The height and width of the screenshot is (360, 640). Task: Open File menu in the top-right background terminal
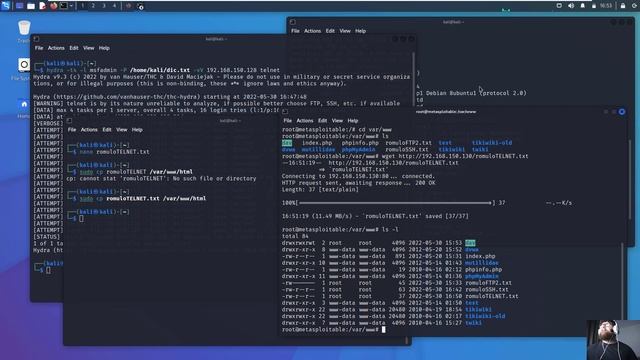[x=295, y=31]
